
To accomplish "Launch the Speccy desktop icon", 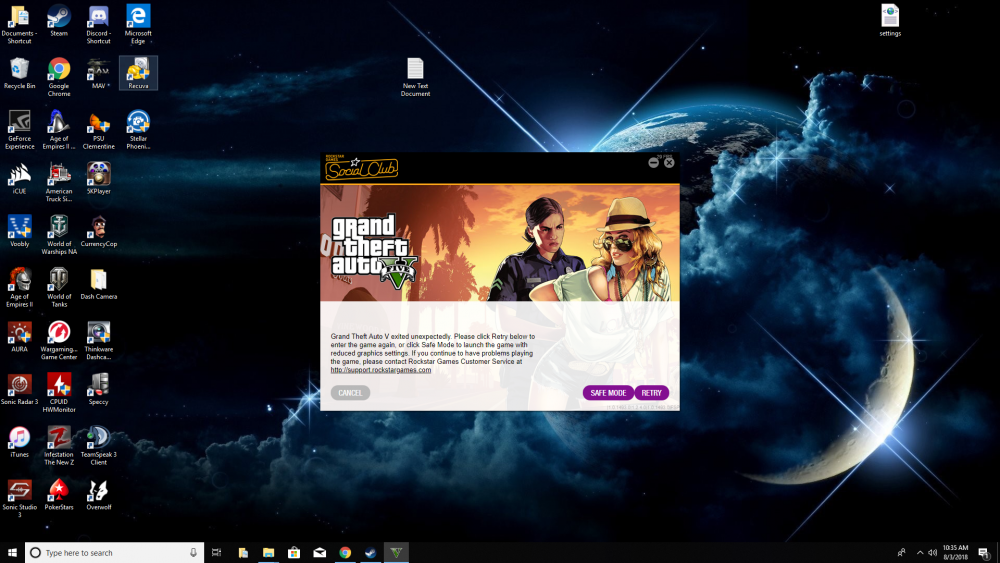I will coord(98,389).
